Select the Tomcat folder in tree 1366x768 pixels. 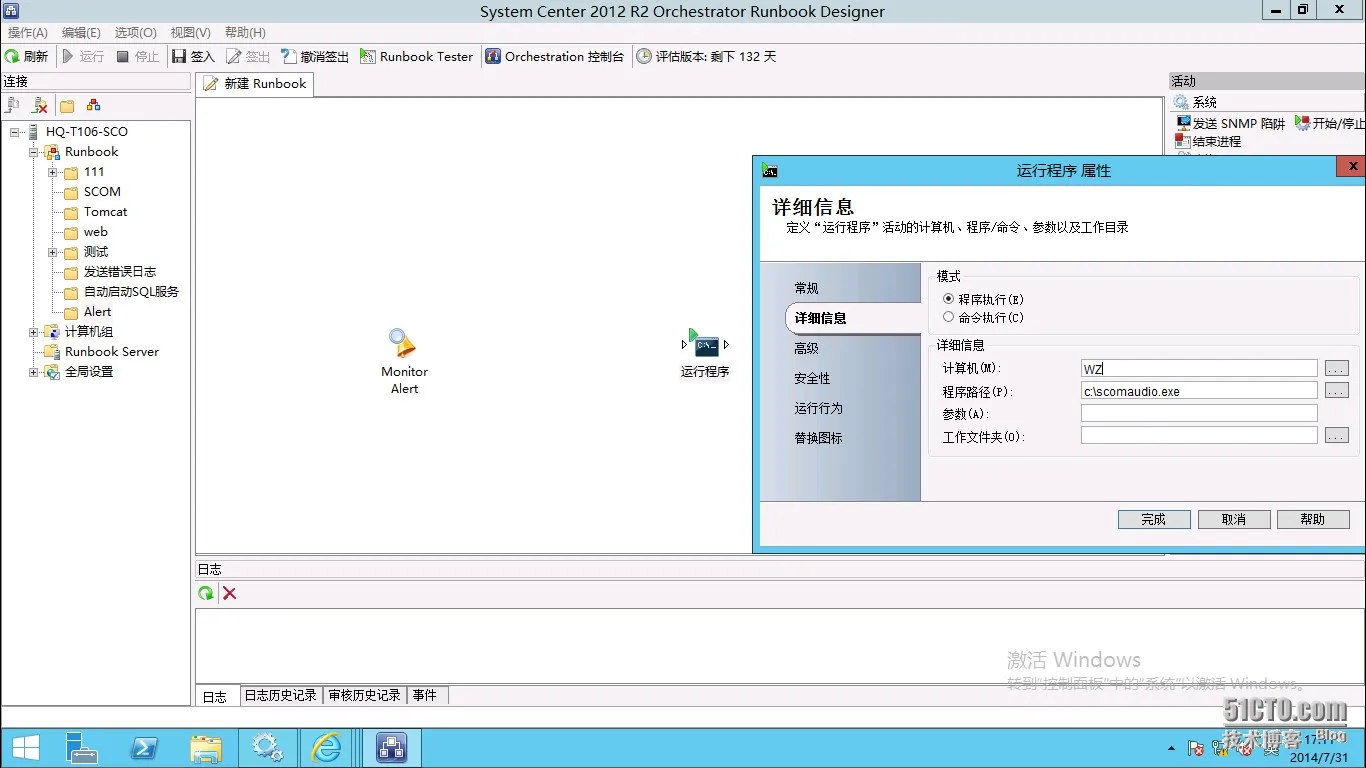point(105,212)
